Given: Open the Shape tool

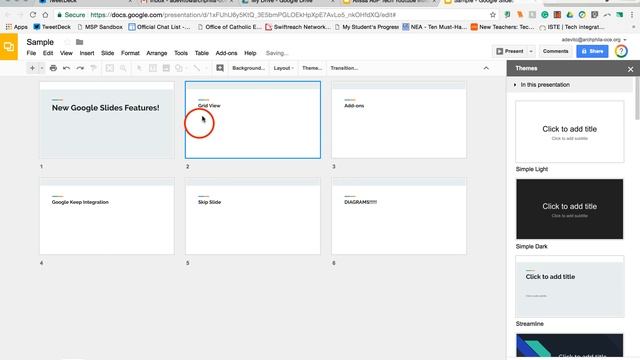Looking at the screenshot, I should 179,68.
